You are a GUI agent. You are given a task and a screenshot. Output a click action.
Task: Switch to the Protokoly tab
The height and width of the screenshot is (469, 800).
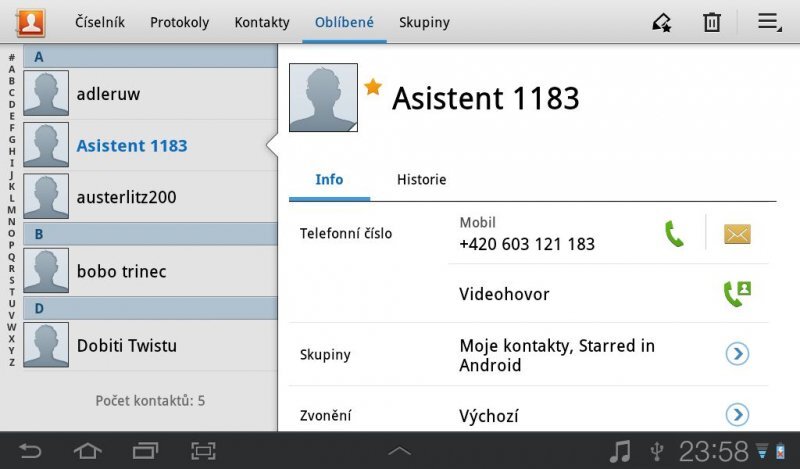[x=180, y=22]
